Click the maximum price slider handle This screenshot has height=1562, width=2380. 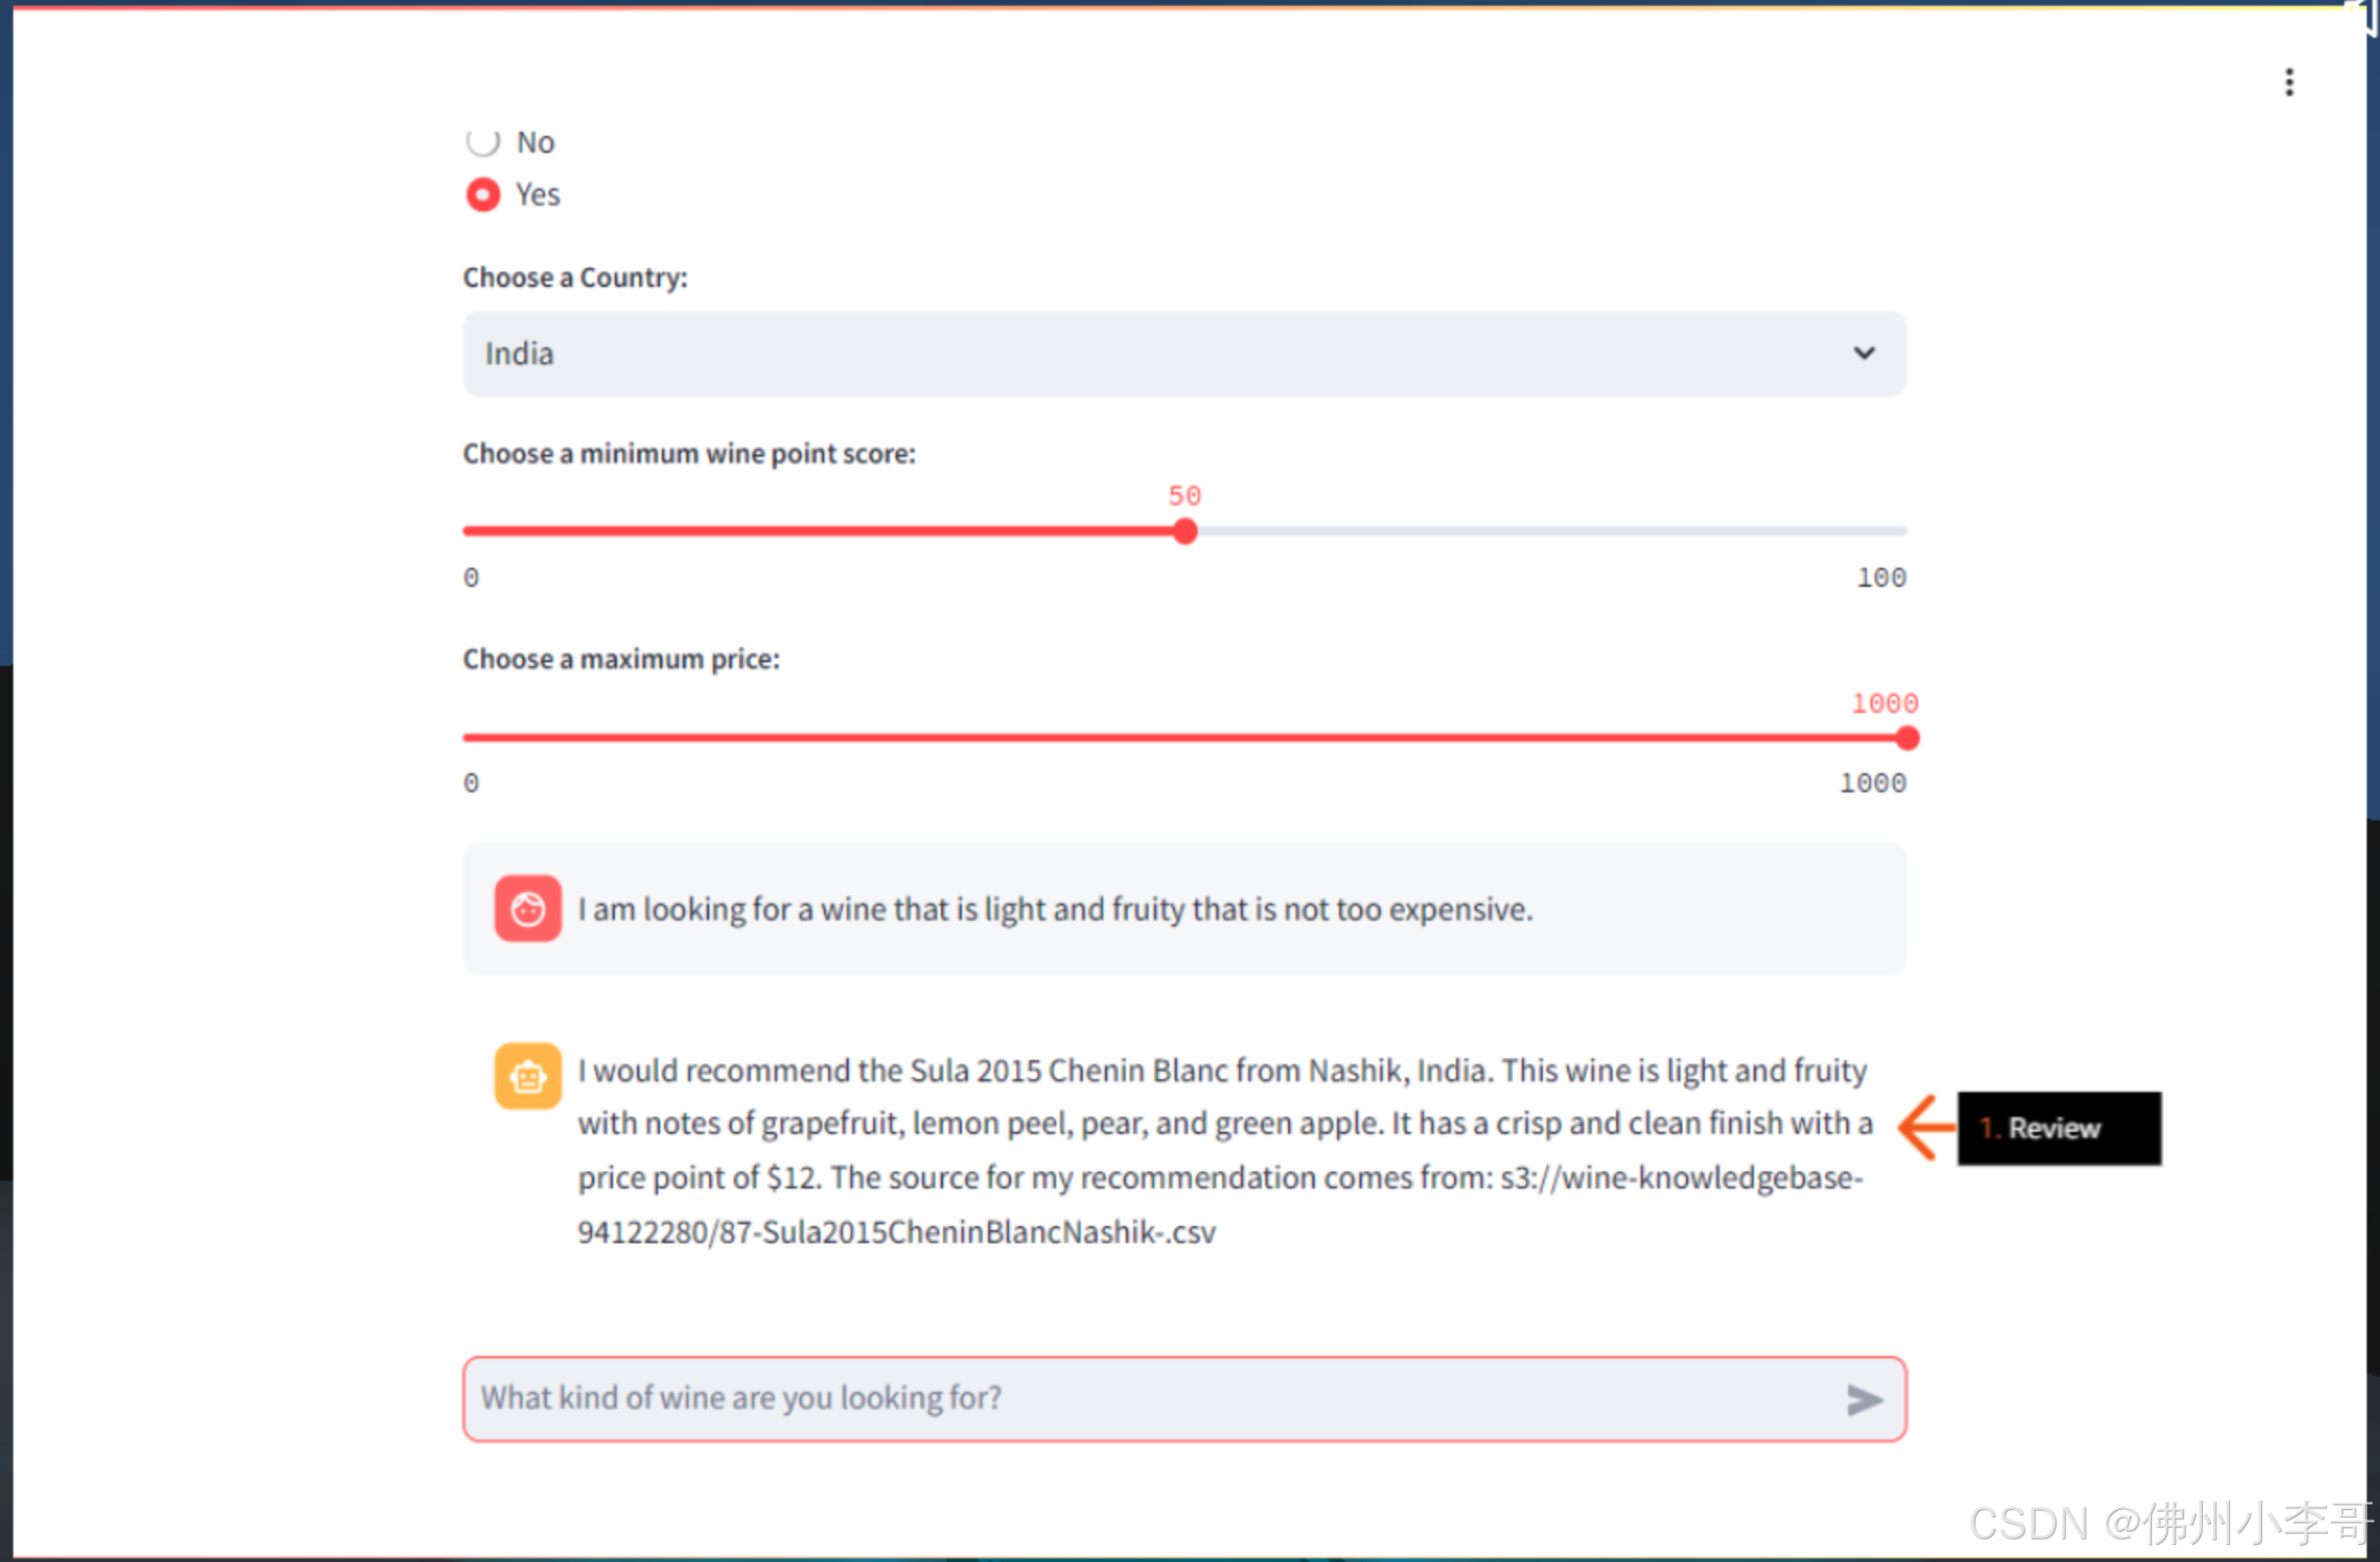(1907, 738)
